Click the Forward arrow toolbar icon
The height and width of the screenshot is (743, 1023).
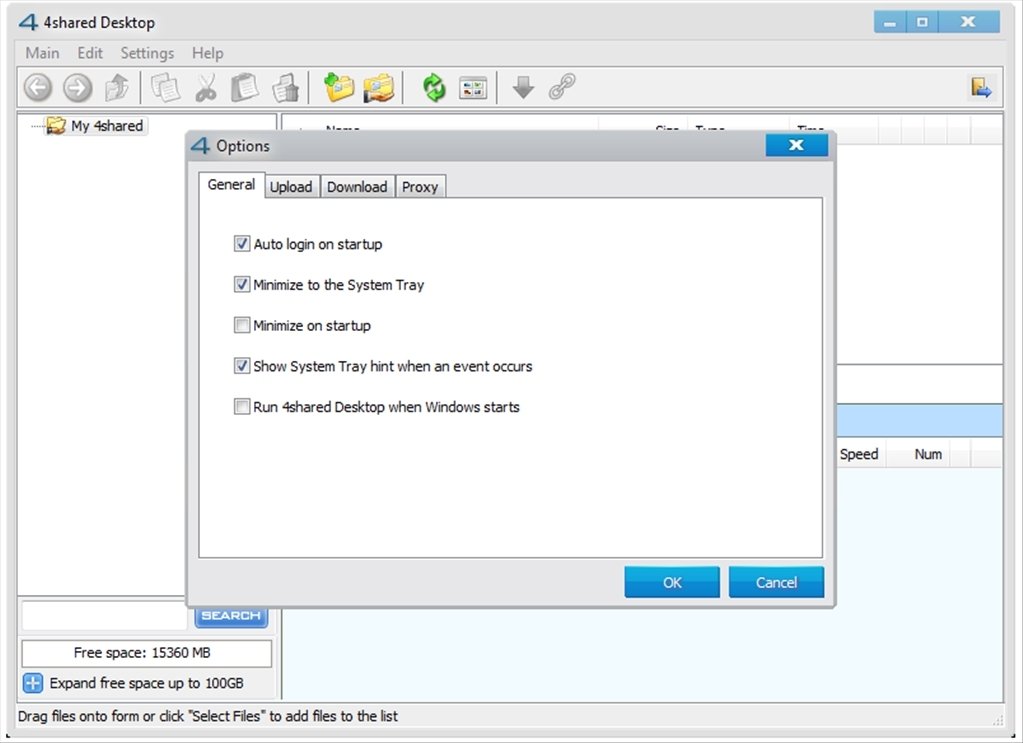(x=78, y=87)
